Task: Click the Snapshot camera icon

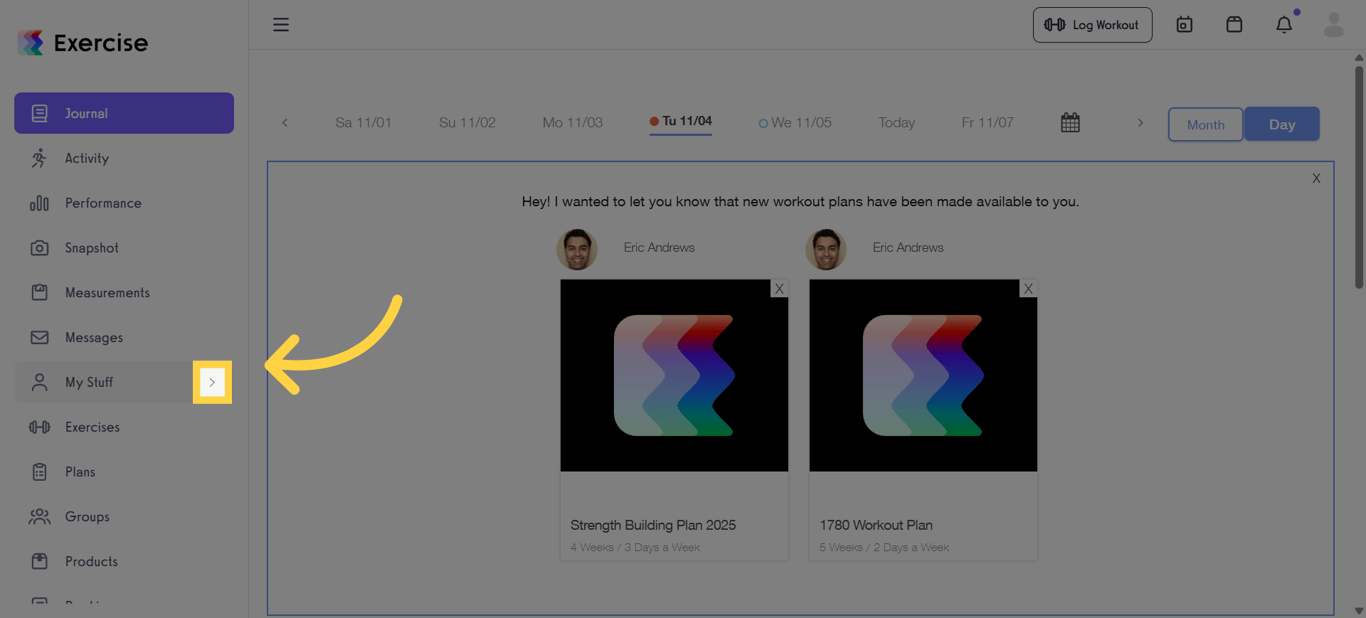Action: 39,248
